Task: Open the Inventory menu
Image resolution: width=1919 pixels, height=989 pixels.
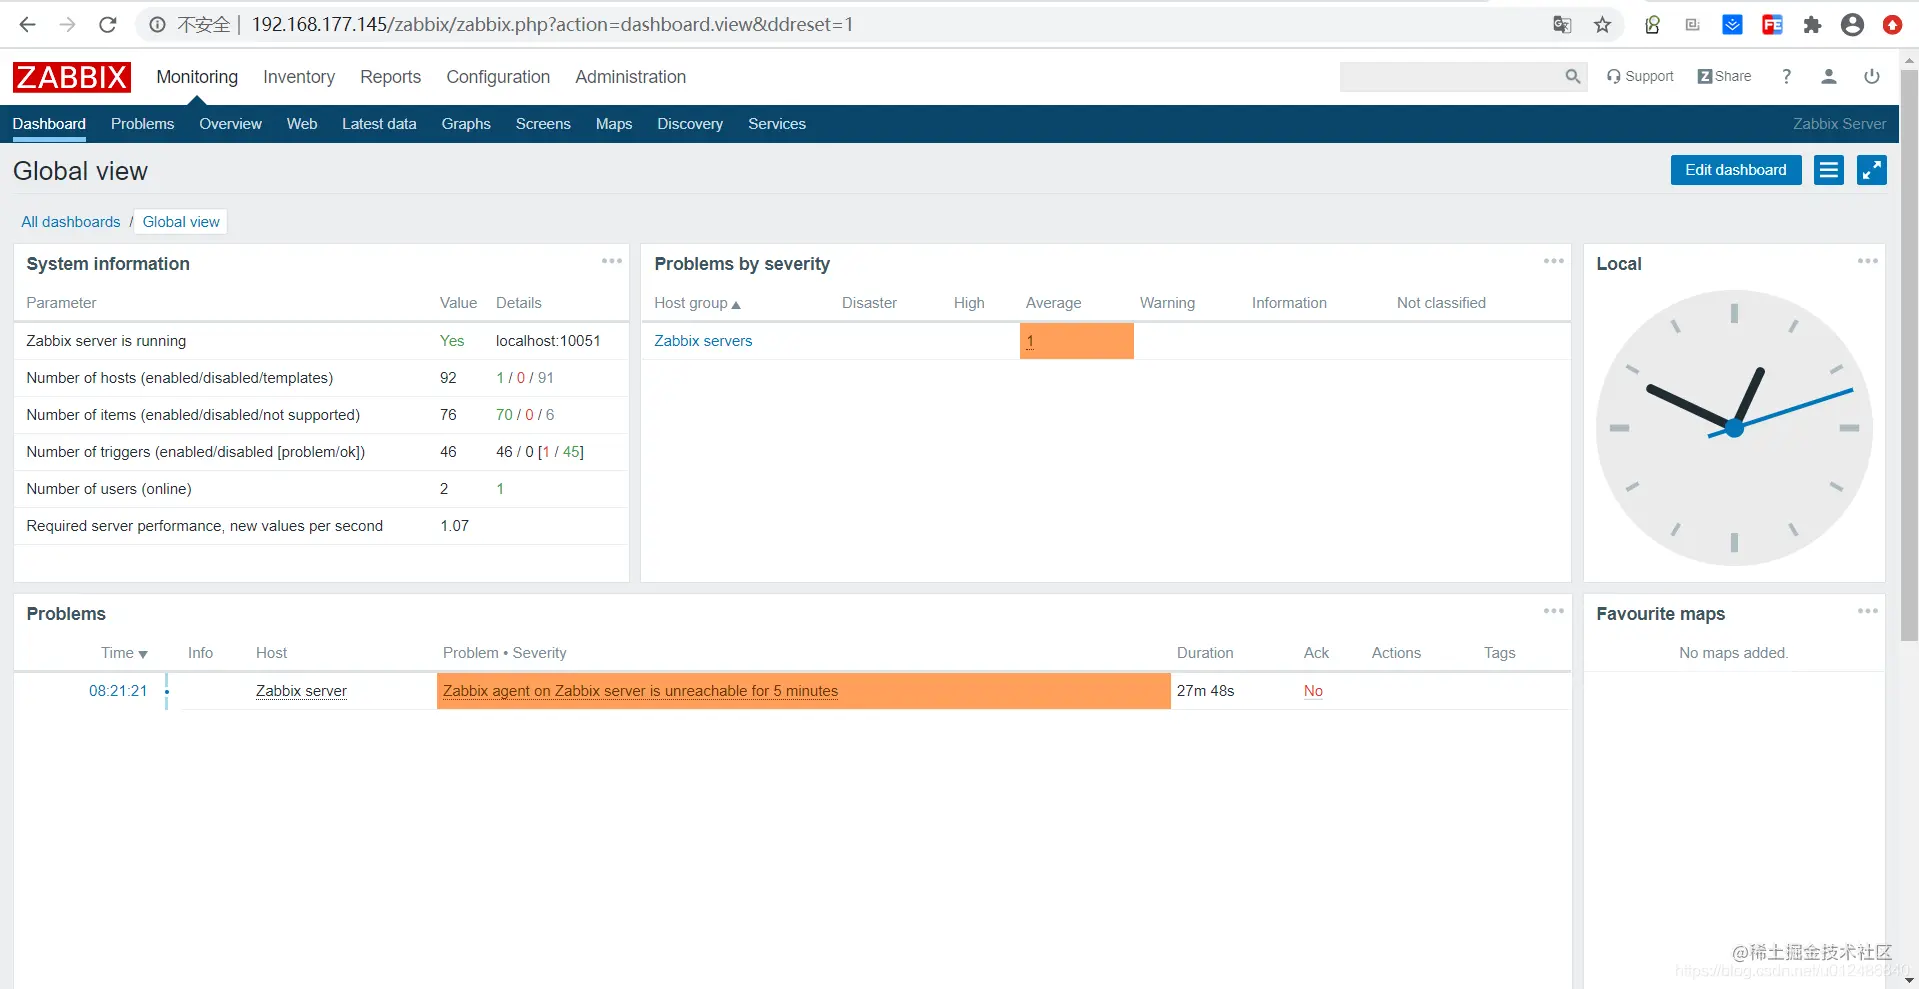Action: [299, 77]
